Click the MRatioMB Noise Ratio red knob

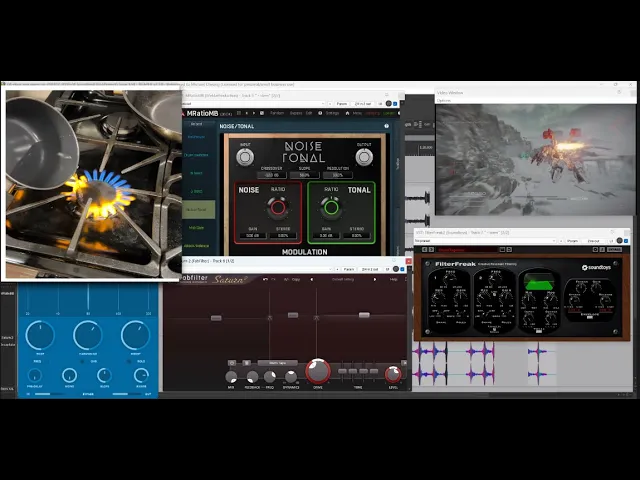tap(278, 207)
